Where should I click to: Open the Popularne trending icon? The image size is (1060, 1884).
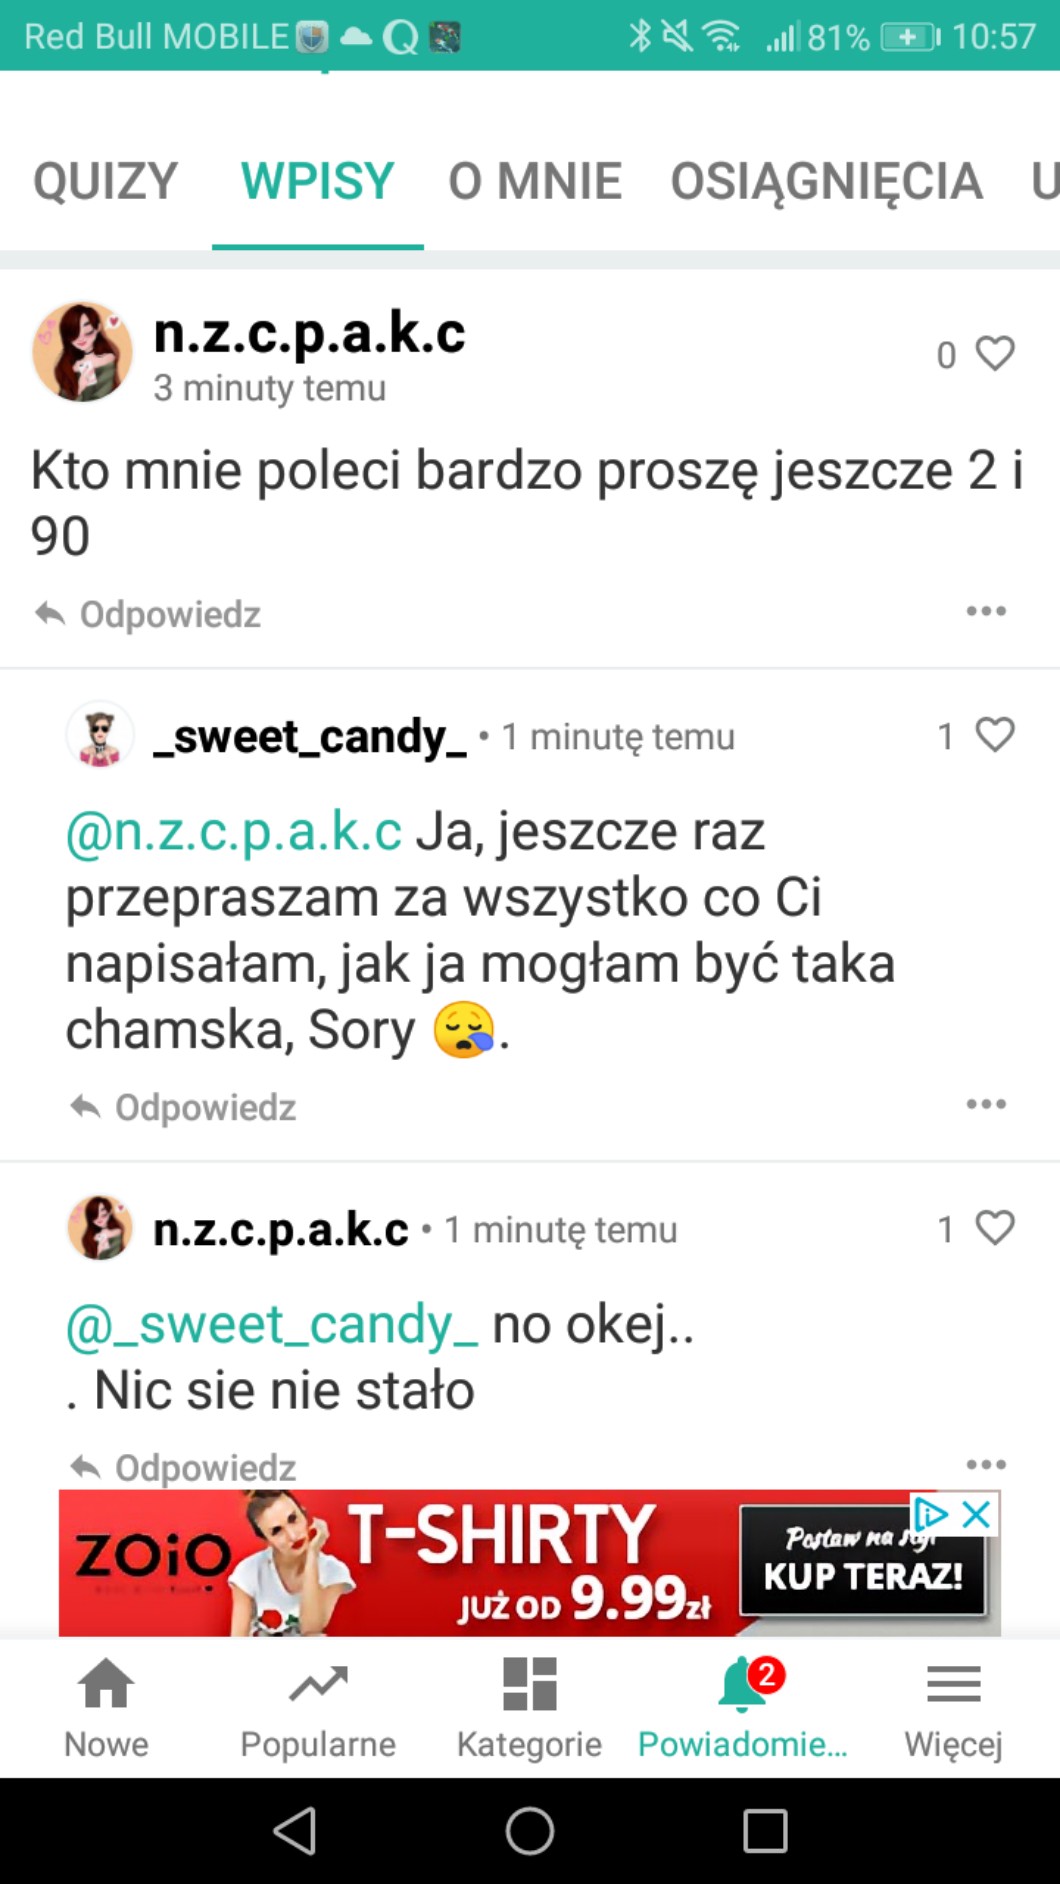[318, 1684]
